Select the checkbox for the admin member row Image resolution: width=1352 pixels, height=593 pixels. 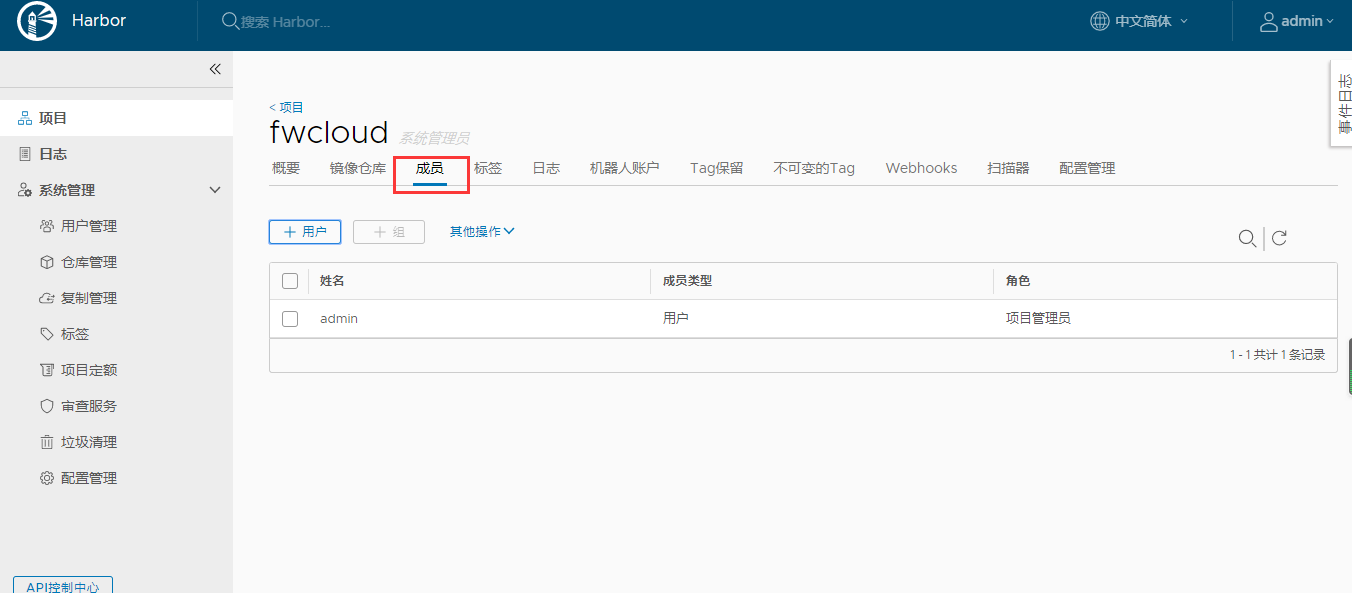coord(289,318)
